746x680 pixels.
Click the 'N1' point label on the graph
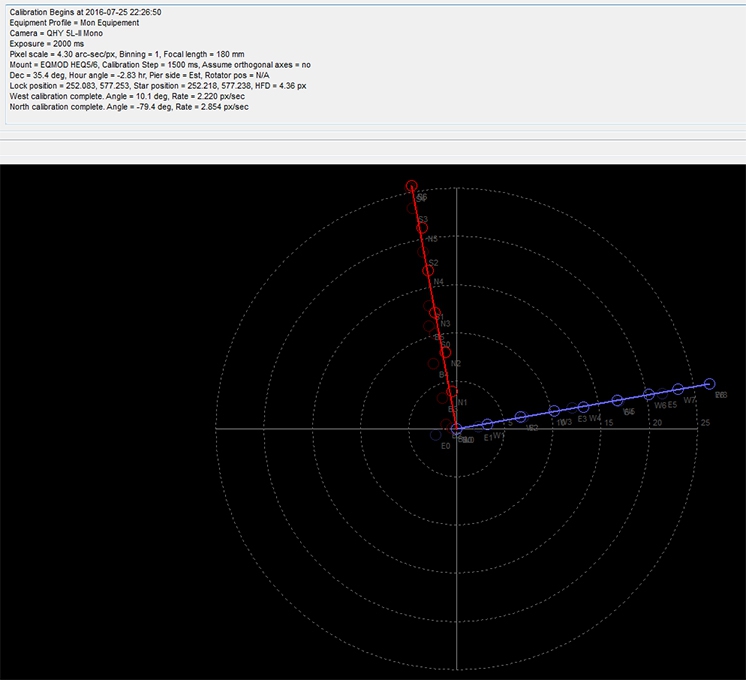point(462,403)
